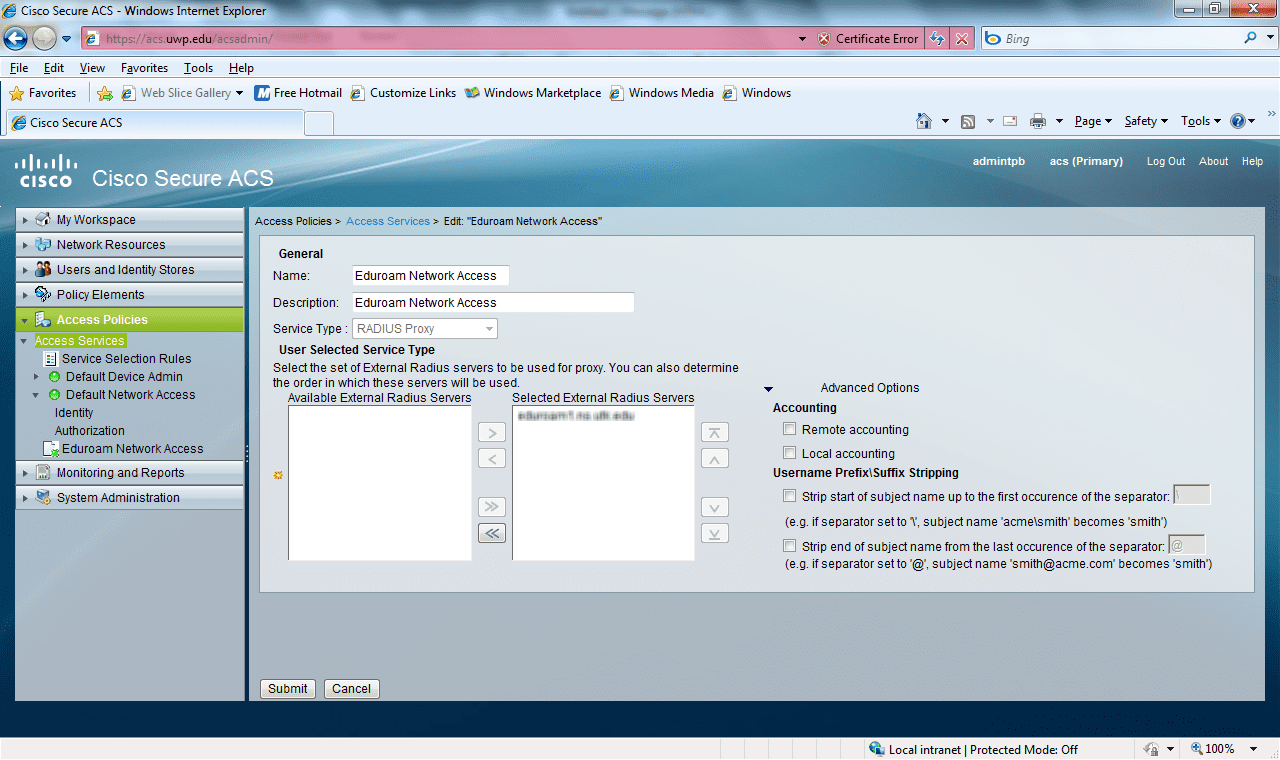1280x760 pixels.
Task: Click the Service Selection Rules icon
Action: click(50, 359)
